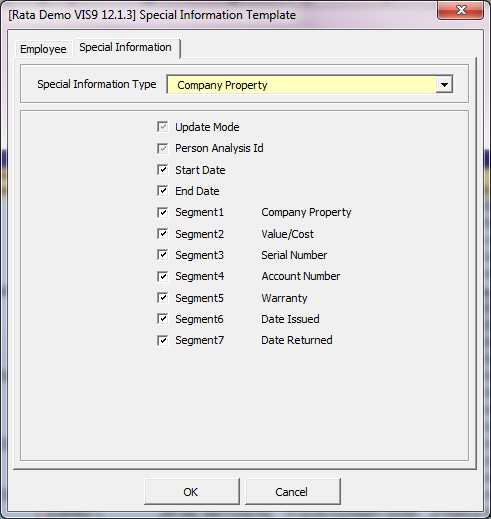Image resolution: width=491 pixels, height=519 pixels.
Task: Close the Special Information Template dialog
Action: [x=460, y=10]
